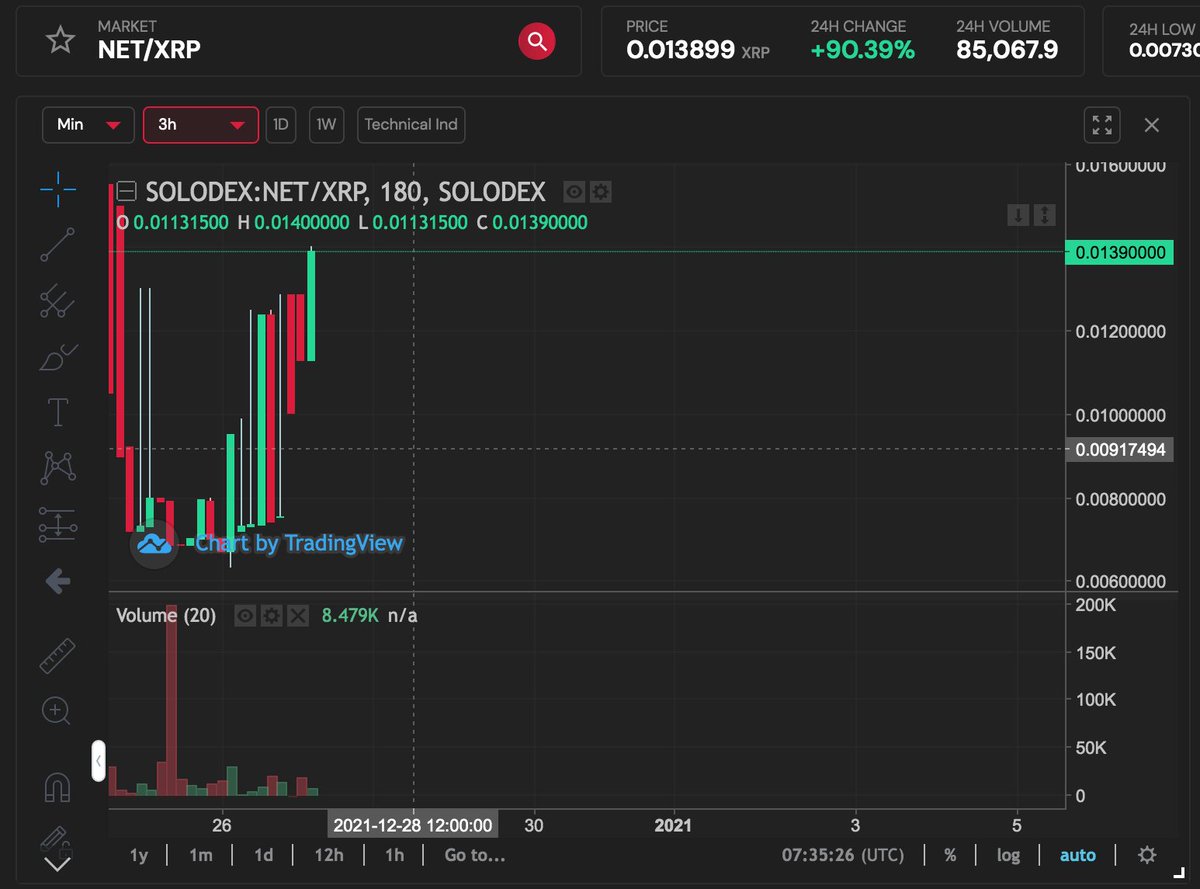Viewport: 1200px width, 889px height.
Task: Select the brush drawing tool
Action: [x=58, y=357]
